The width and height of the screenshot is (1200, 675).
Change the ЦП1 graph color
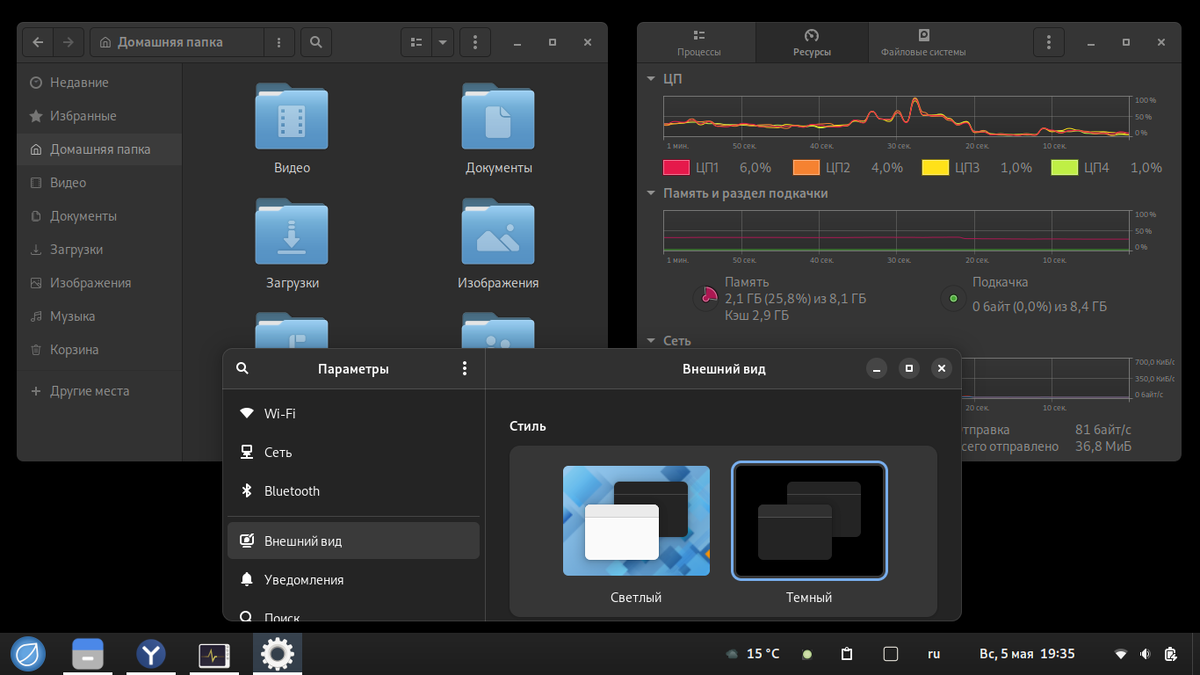click(x=677, y=167)
